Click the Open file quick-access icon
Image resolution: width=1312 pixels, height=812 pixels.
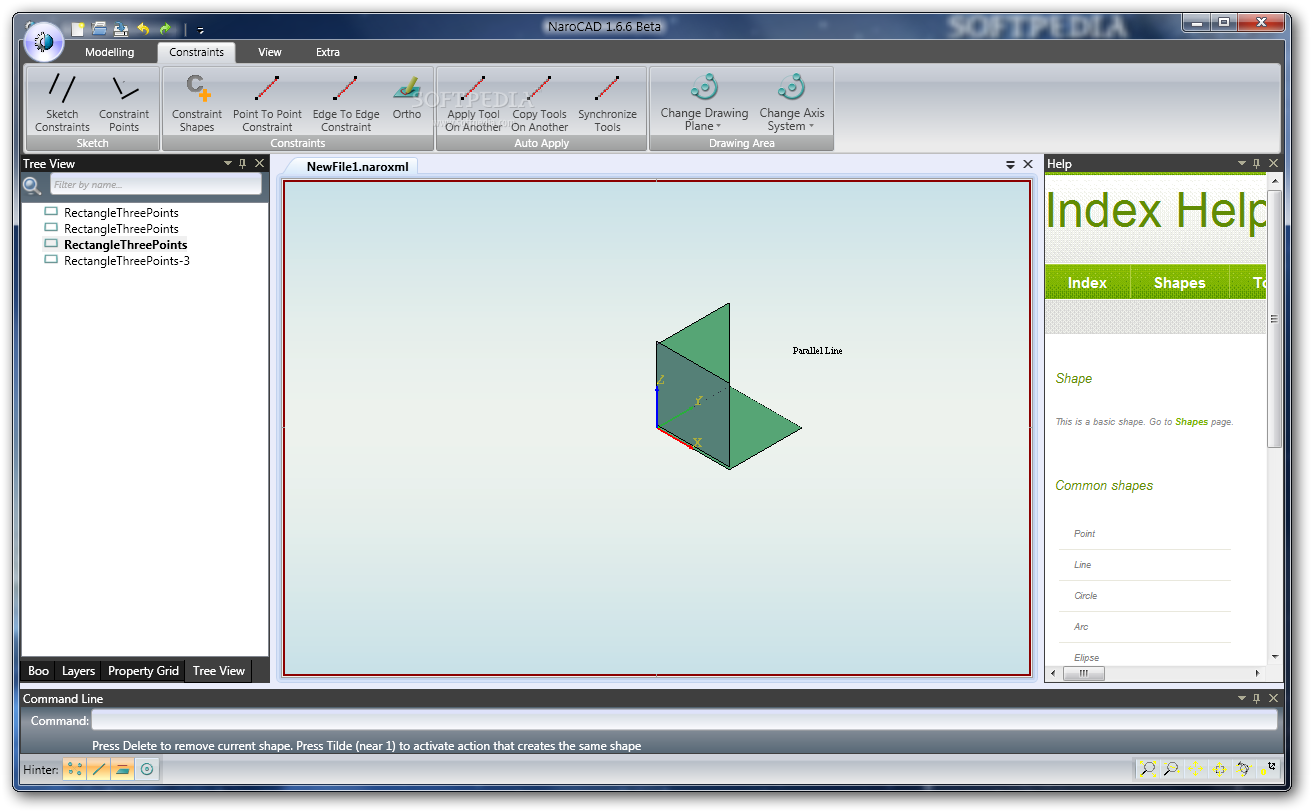tap(99, 29)
